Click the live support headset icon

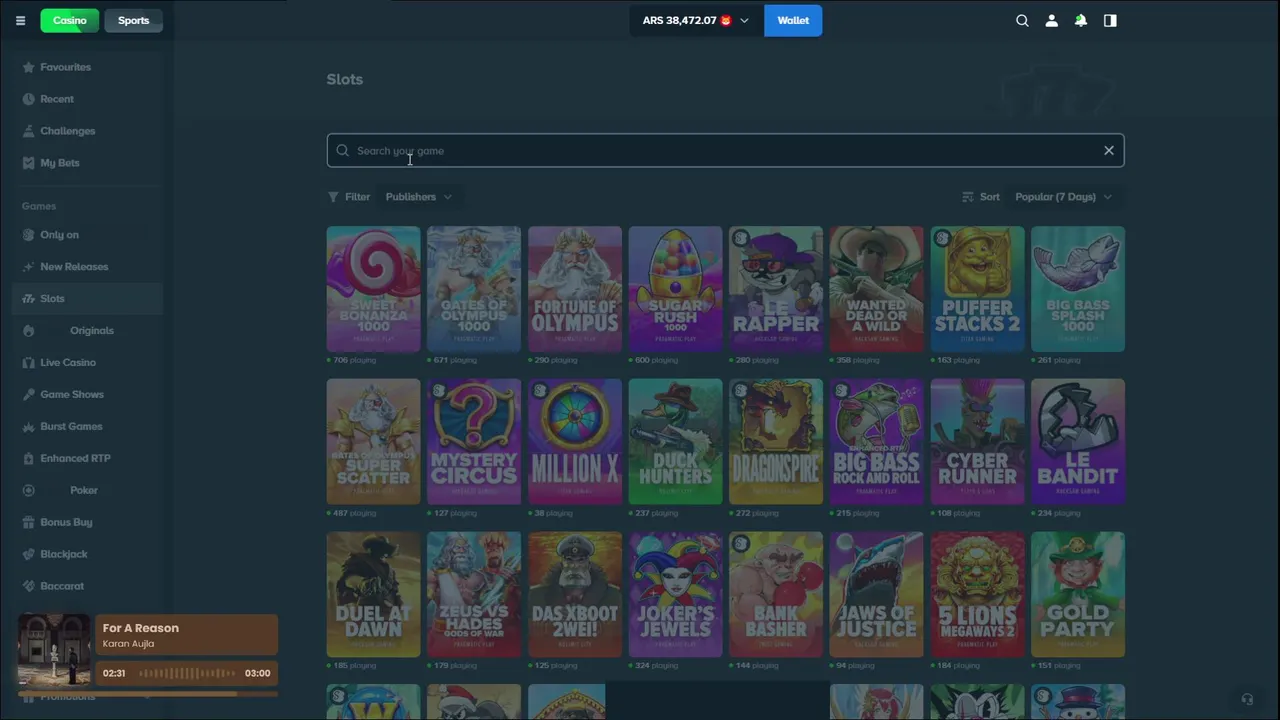pyautogui.click(x=1247, y=700)
